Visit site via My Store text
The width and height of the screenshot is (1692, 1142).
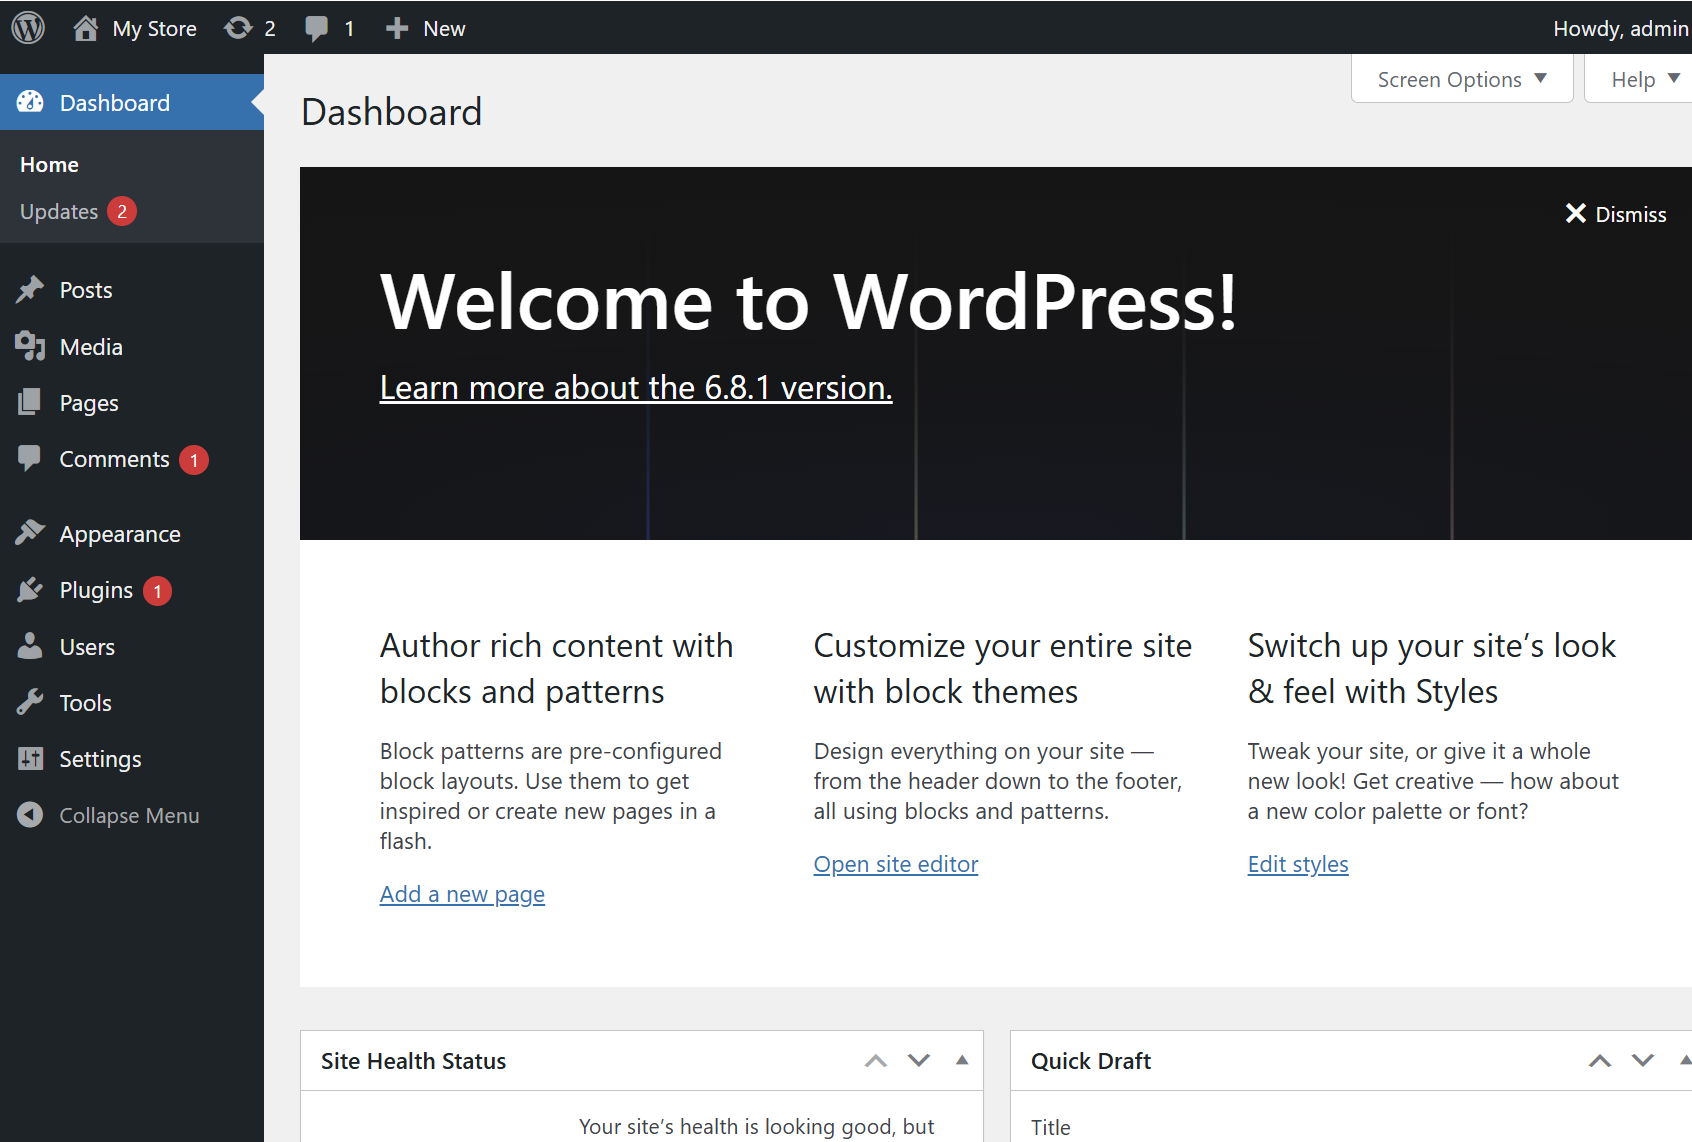[x=154, y=29]
